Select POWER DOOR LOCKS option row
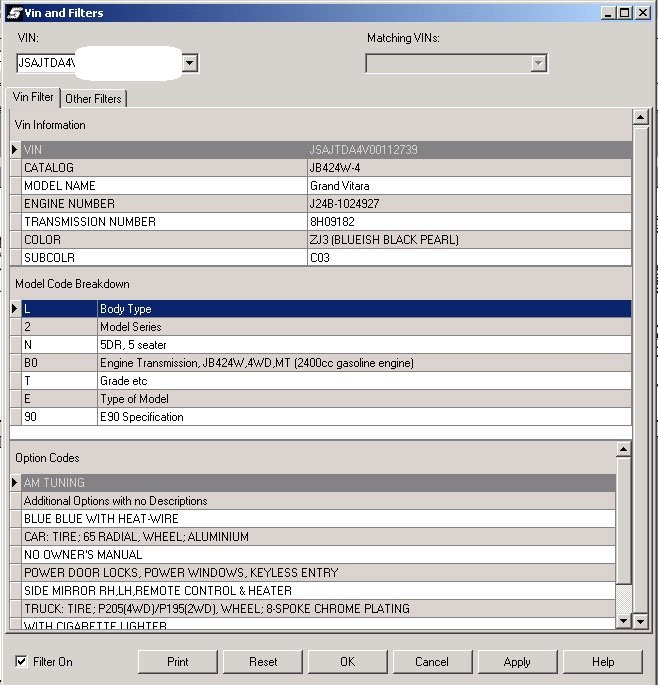 pyautogui.click(x=318, y=572)
